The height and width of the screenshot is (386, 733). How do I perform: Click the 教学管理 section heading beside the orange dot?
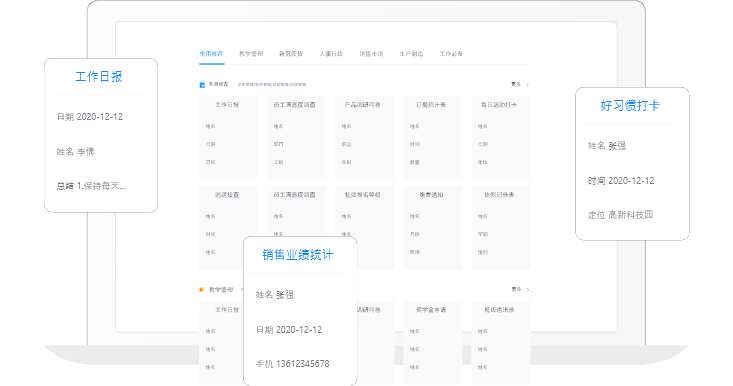[x=221, y=290]
